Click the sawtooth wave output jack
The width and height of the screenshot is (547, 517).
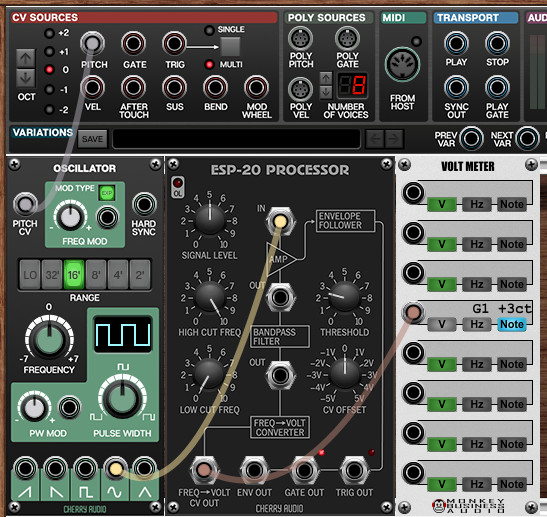(x=25, y=469)
